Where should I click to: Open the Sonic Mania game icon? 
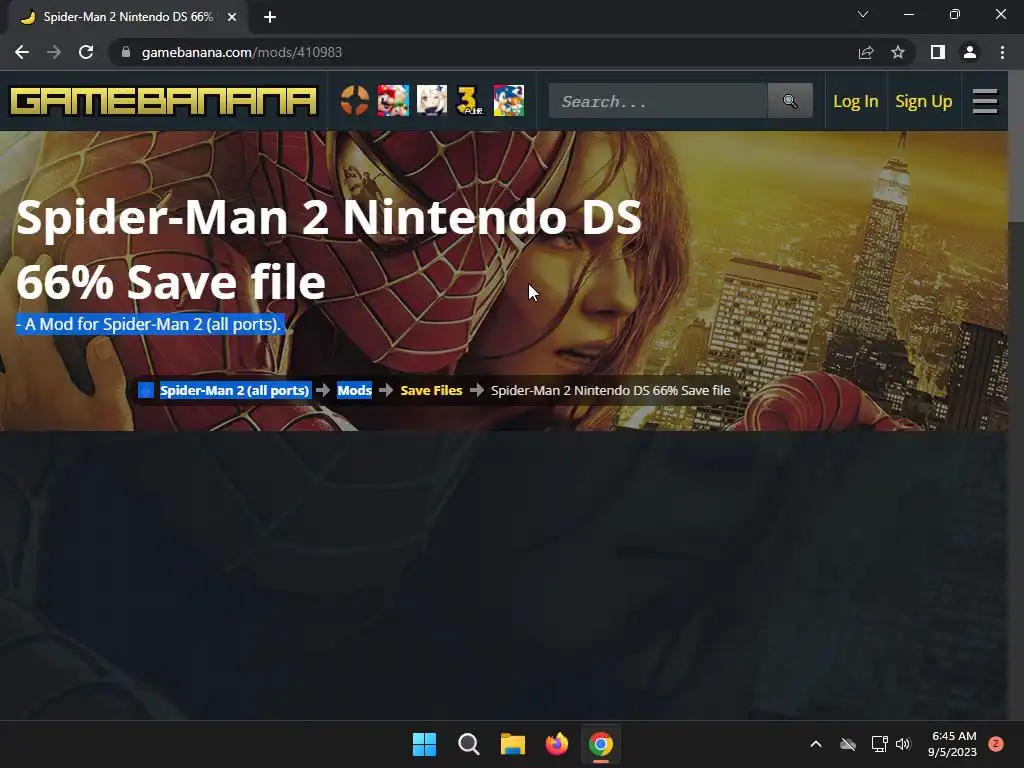pos(509,101)
